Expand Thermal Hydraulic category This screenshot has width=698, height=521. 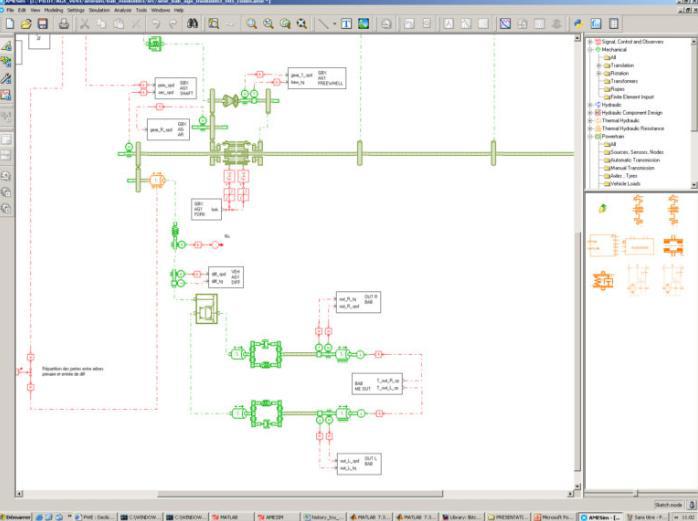click(590, 121)
